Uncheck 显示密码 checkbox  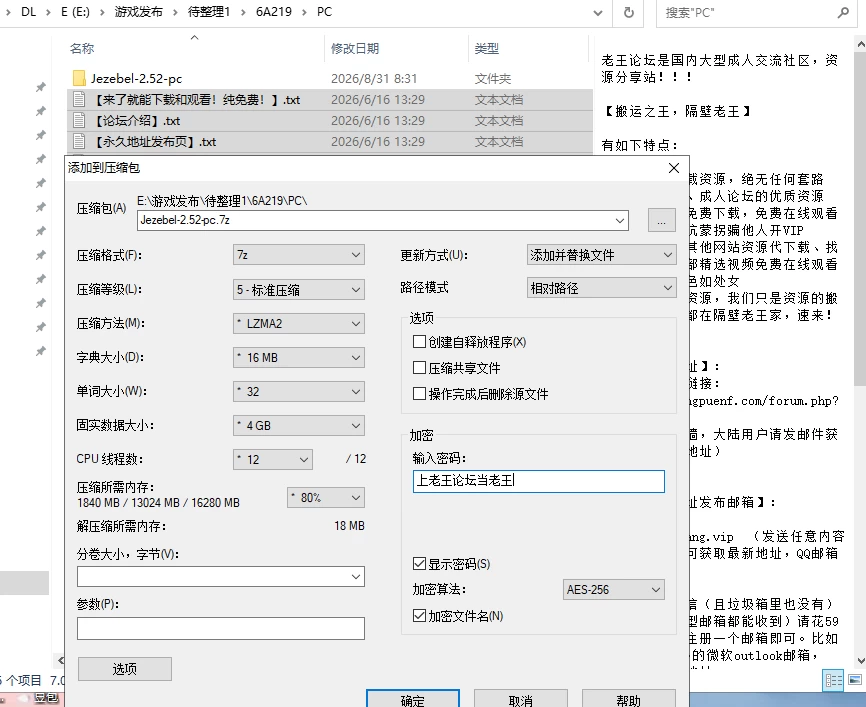419,564
